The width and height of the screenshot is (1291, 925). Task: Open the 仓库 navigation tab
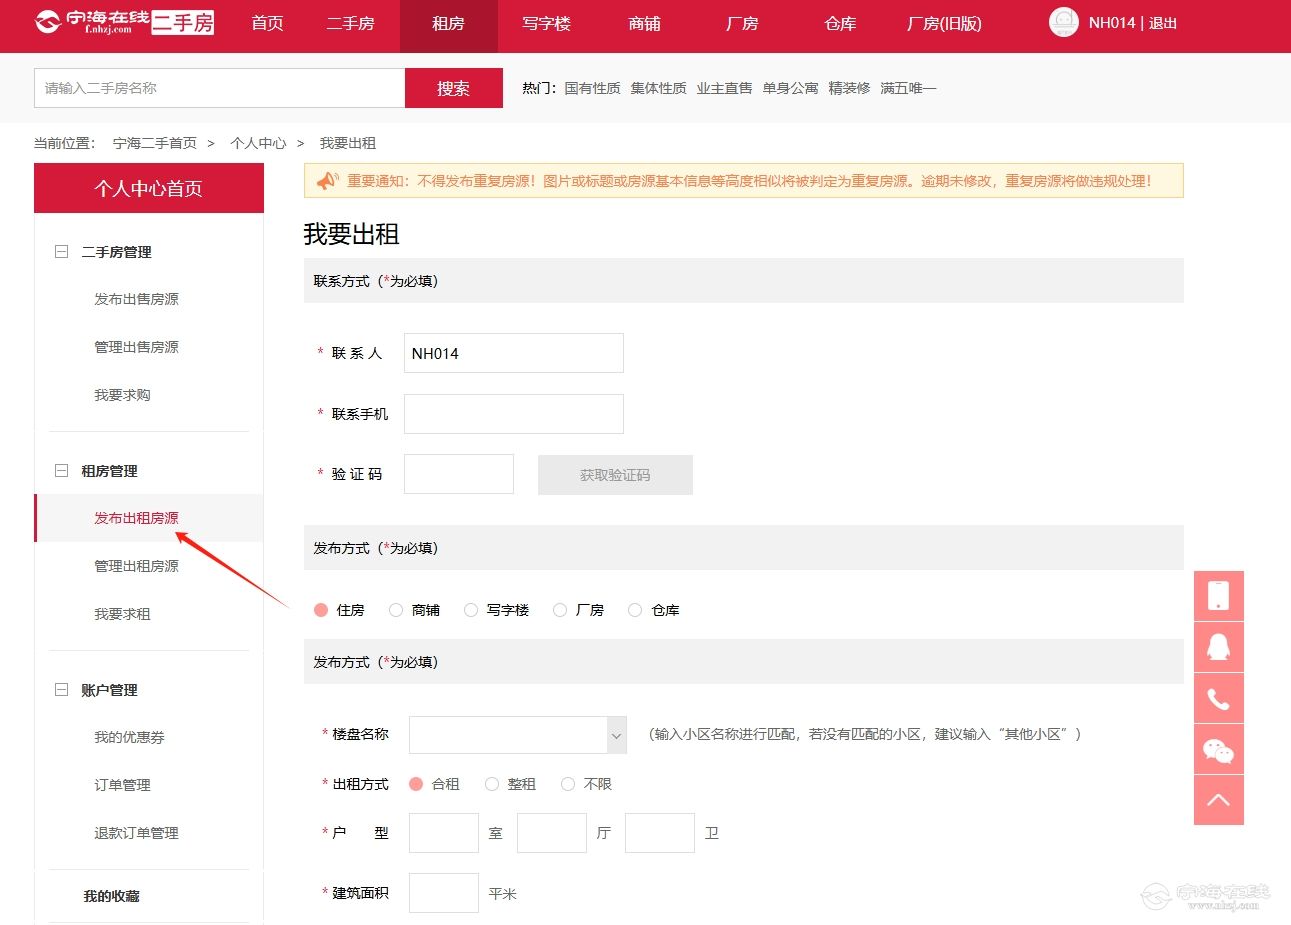tap(840, 23)
